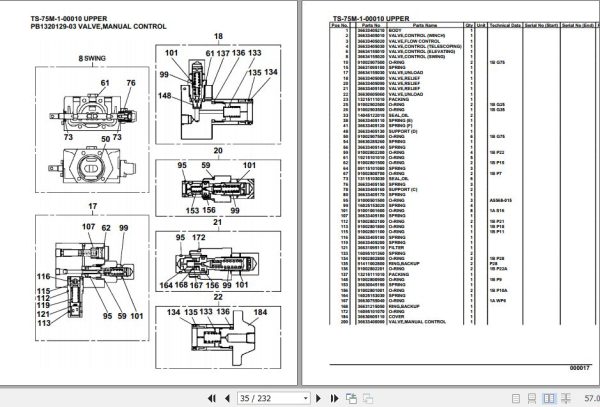Click the PB1320129-03 VALVE,MANUAL CONTROL title
This screenshot has width=600, height=407.
pos(98,27)
